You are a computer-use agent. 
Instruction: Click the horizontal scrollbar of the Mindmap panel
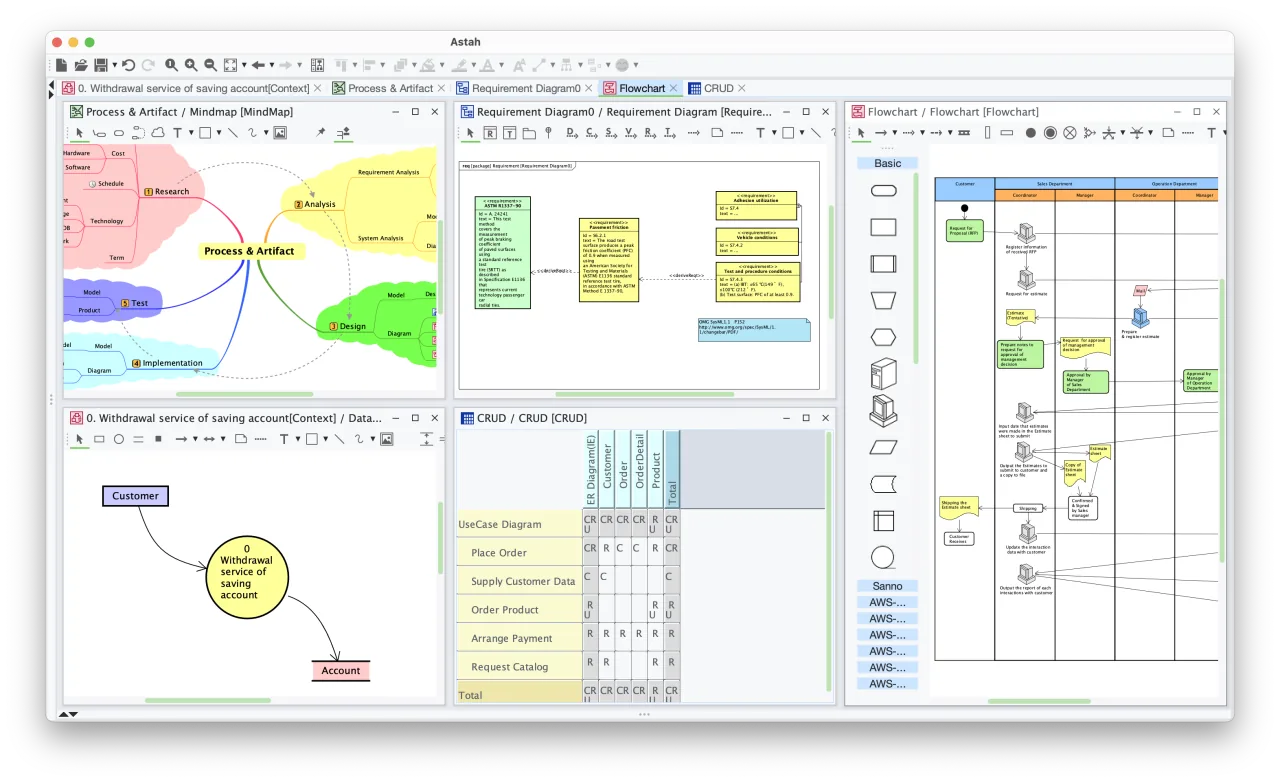(x=245, y=394)
